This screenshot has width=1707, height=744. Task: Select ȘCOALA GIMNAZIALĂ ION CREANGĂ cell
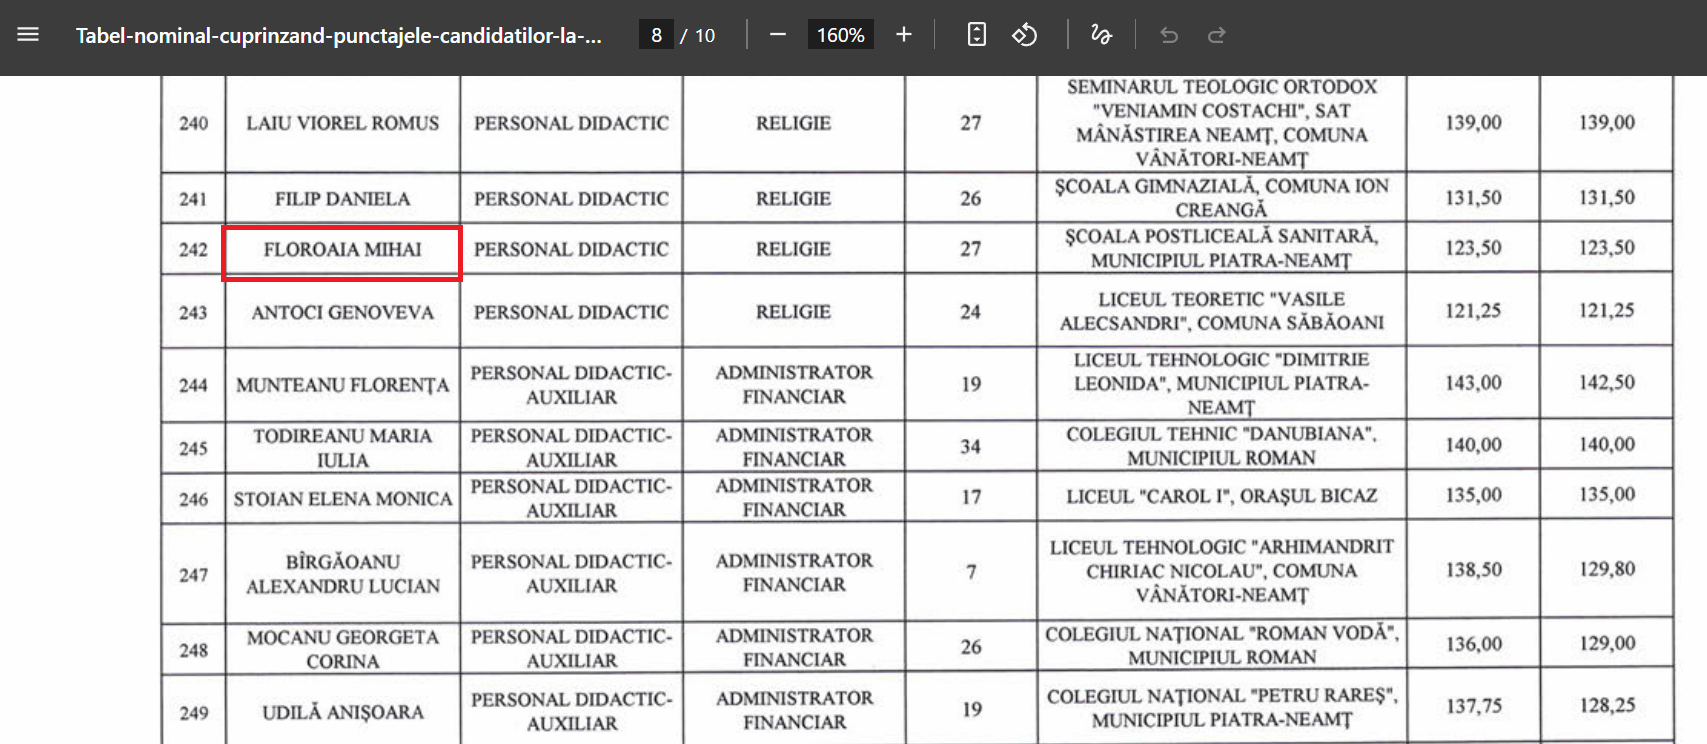(1221, 198)
